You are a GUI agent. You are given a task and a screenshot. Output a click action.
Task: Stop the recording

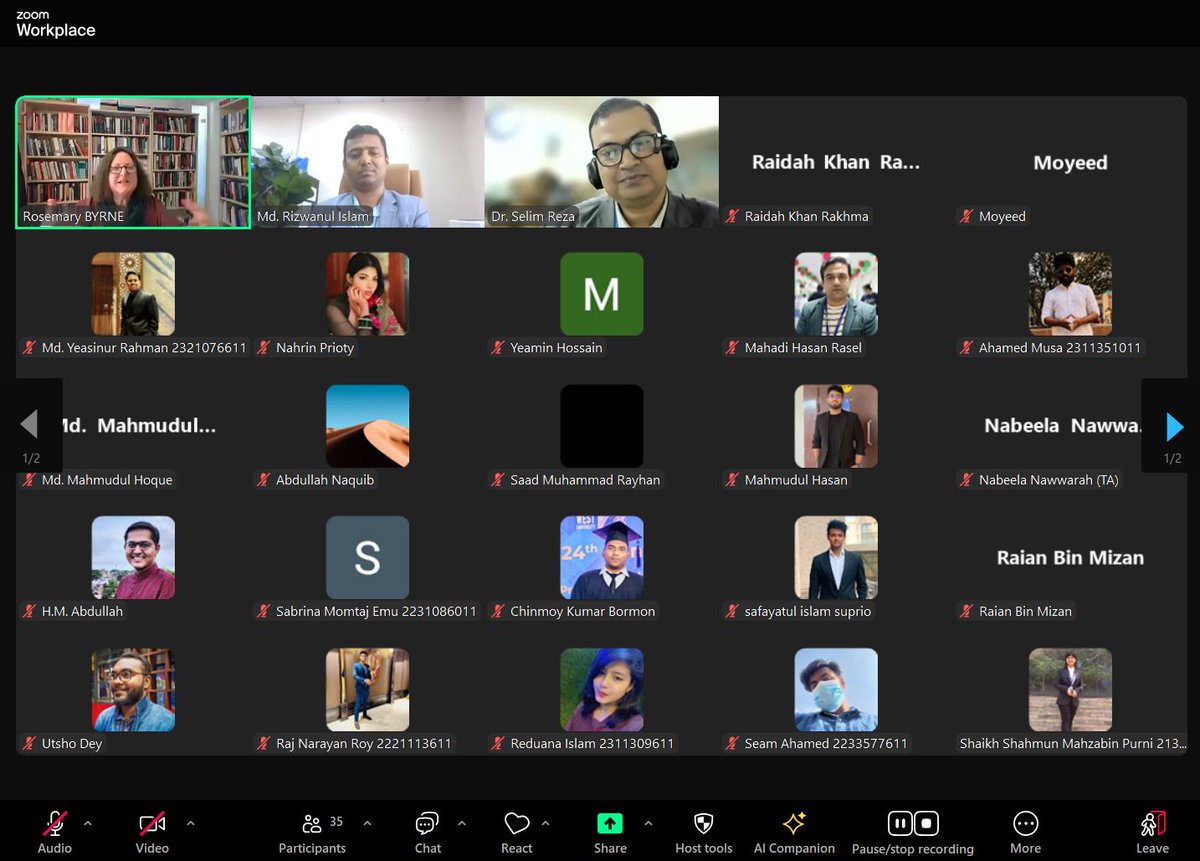pyautogui.click(x=926, y=823)
